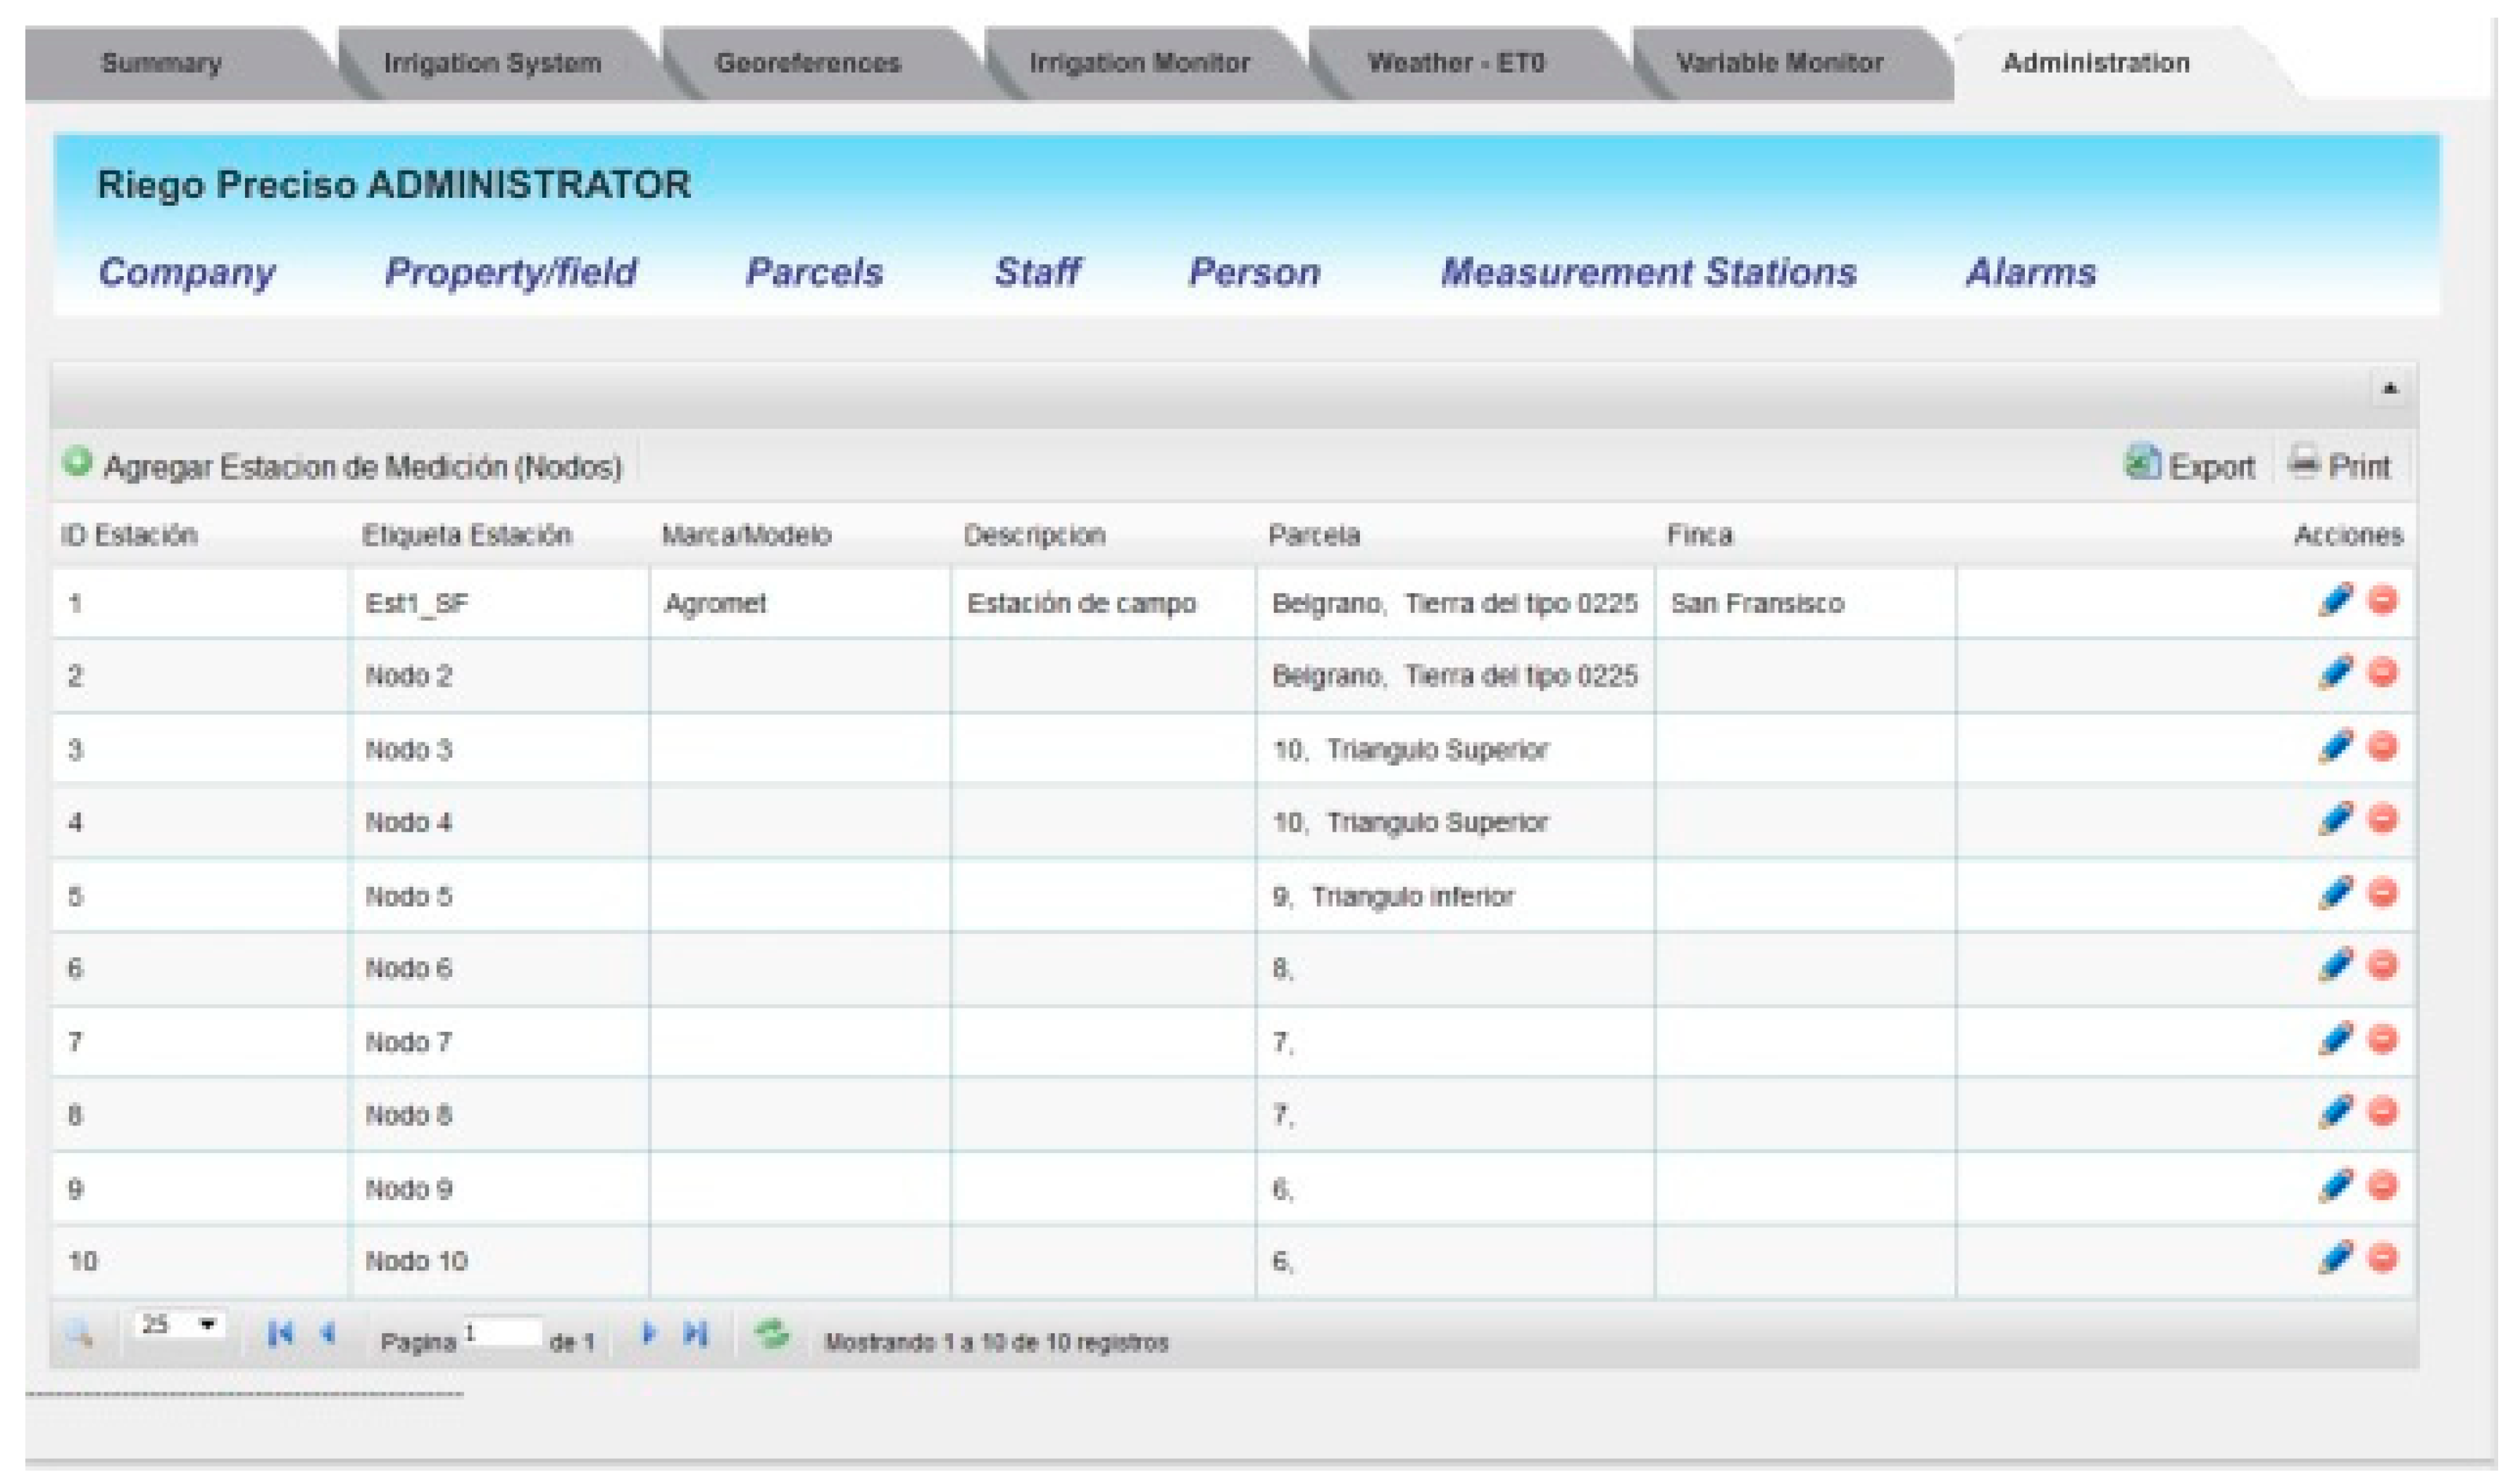This screenshot has height=1484, width=2520.
Task: Jump to the first page arrow
Action: pyautogui.click(x=280, y=1334)
